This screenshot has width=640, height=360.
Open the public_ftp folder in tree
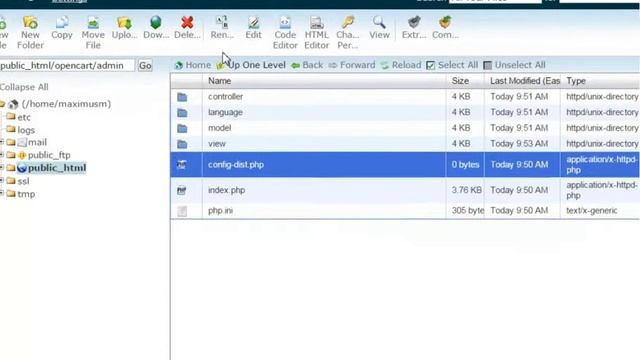[49, 155]
